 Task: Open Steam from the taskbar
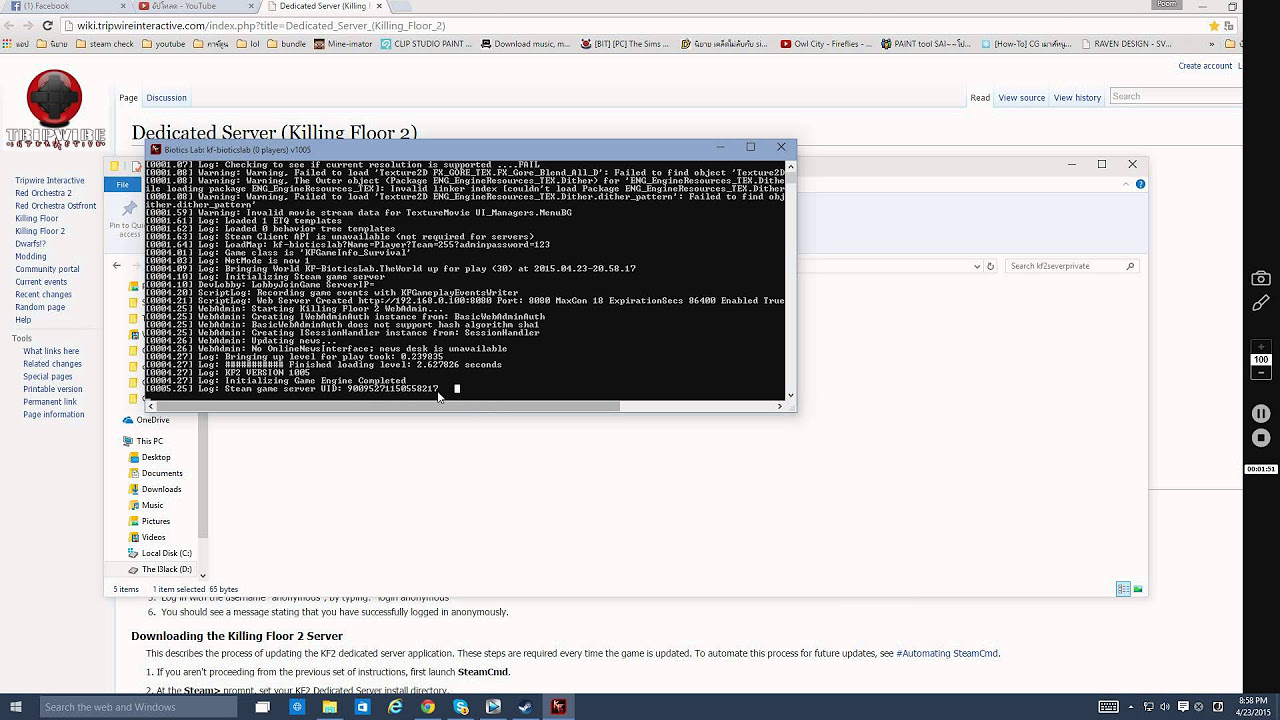[x=525, y=707]
